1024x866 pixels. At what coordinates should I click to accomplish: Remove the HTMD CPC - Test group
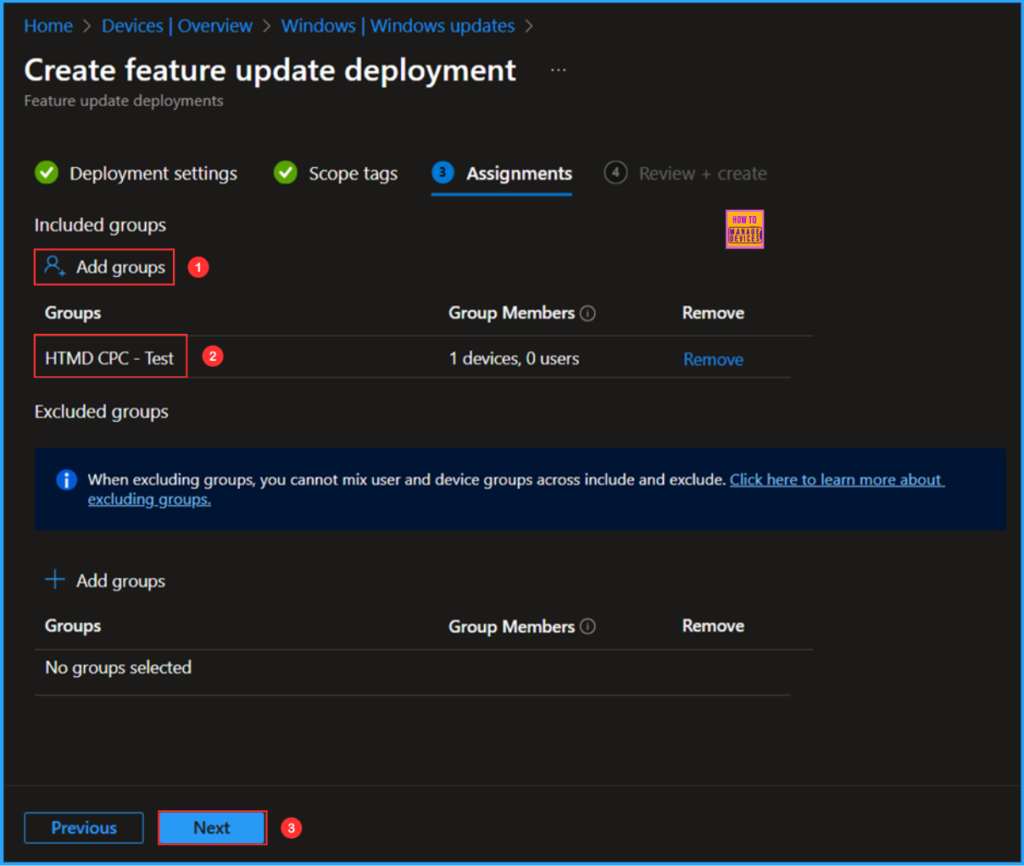pos(713,359)
